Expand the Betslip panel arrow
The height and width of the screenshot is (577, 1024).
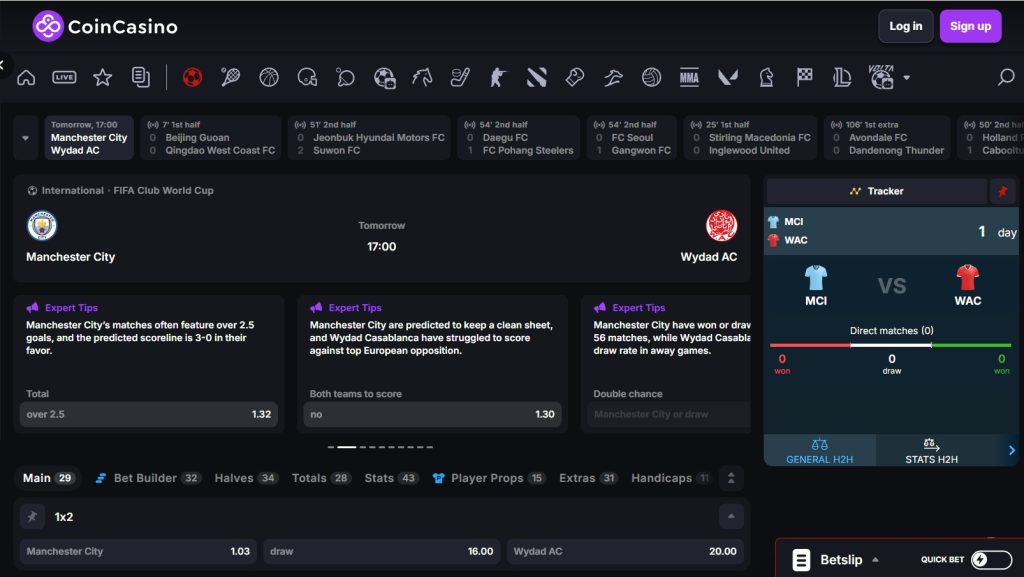pyautogui.click(x=875, y=559)
